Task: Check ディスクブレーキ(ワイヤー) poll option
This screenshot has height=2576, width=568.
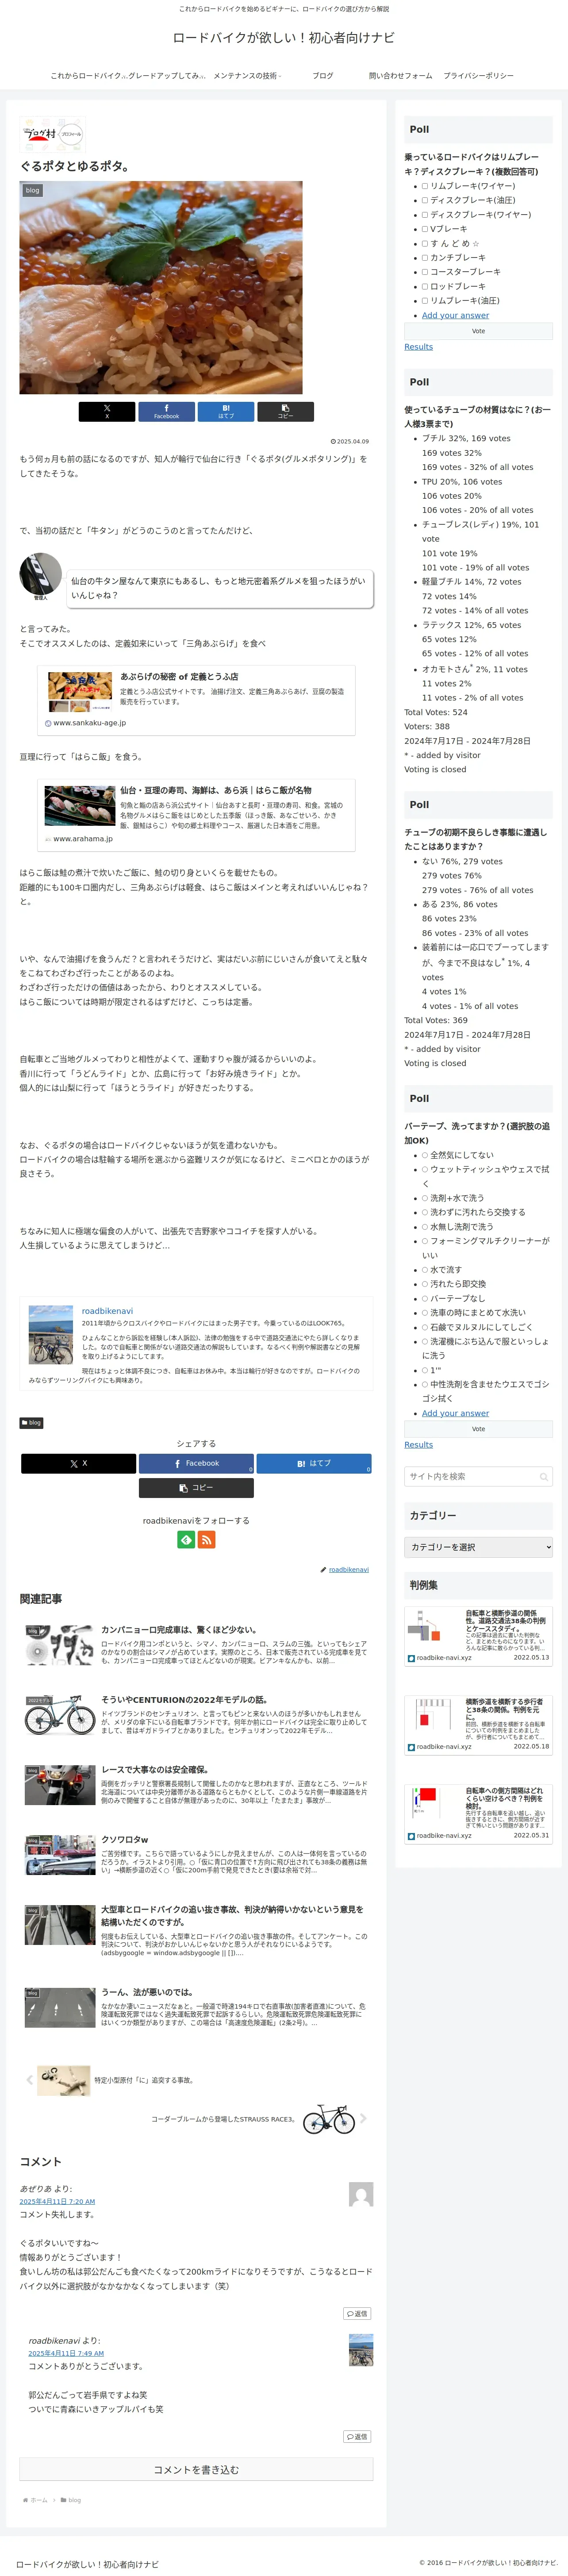Action: point(425,214)
